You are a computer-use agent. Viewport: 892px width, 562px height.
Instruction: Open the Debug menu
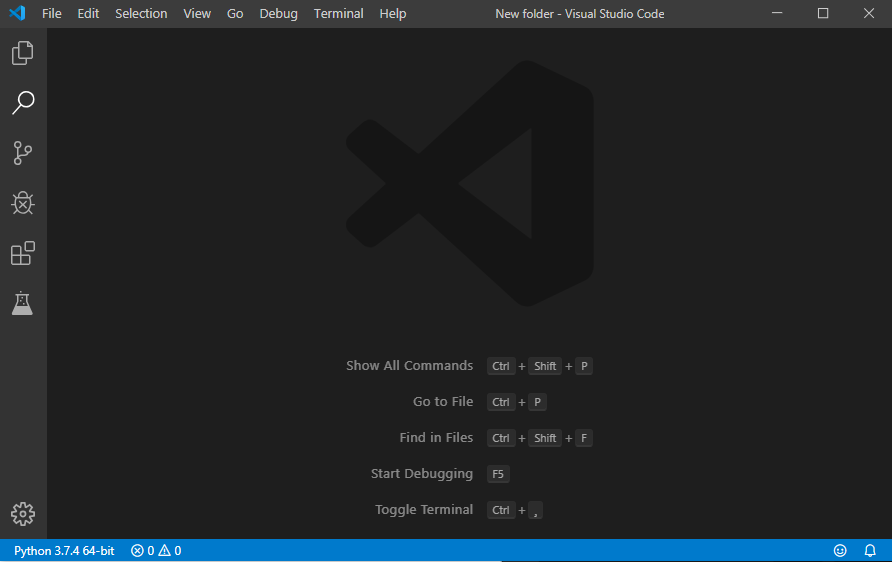coord(278,14)
